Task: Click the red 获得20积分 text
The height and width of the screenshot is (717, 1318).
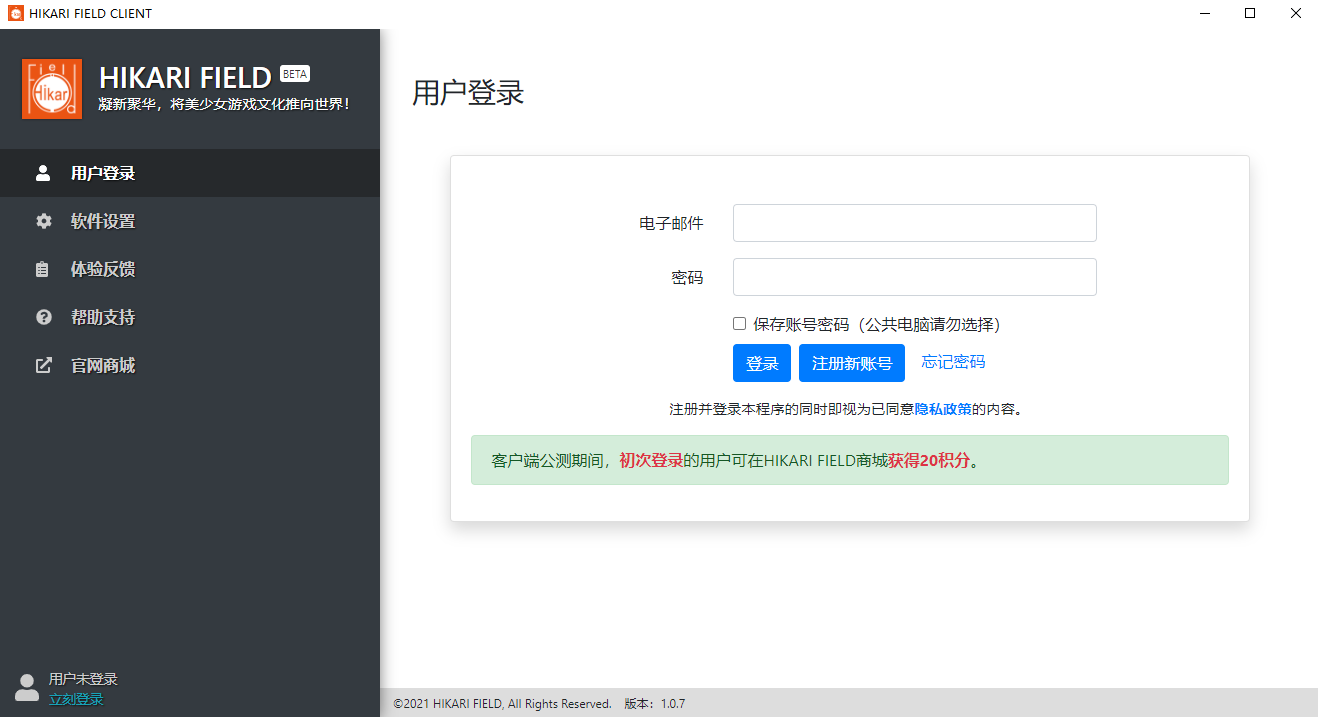Action: click(929, 460)
